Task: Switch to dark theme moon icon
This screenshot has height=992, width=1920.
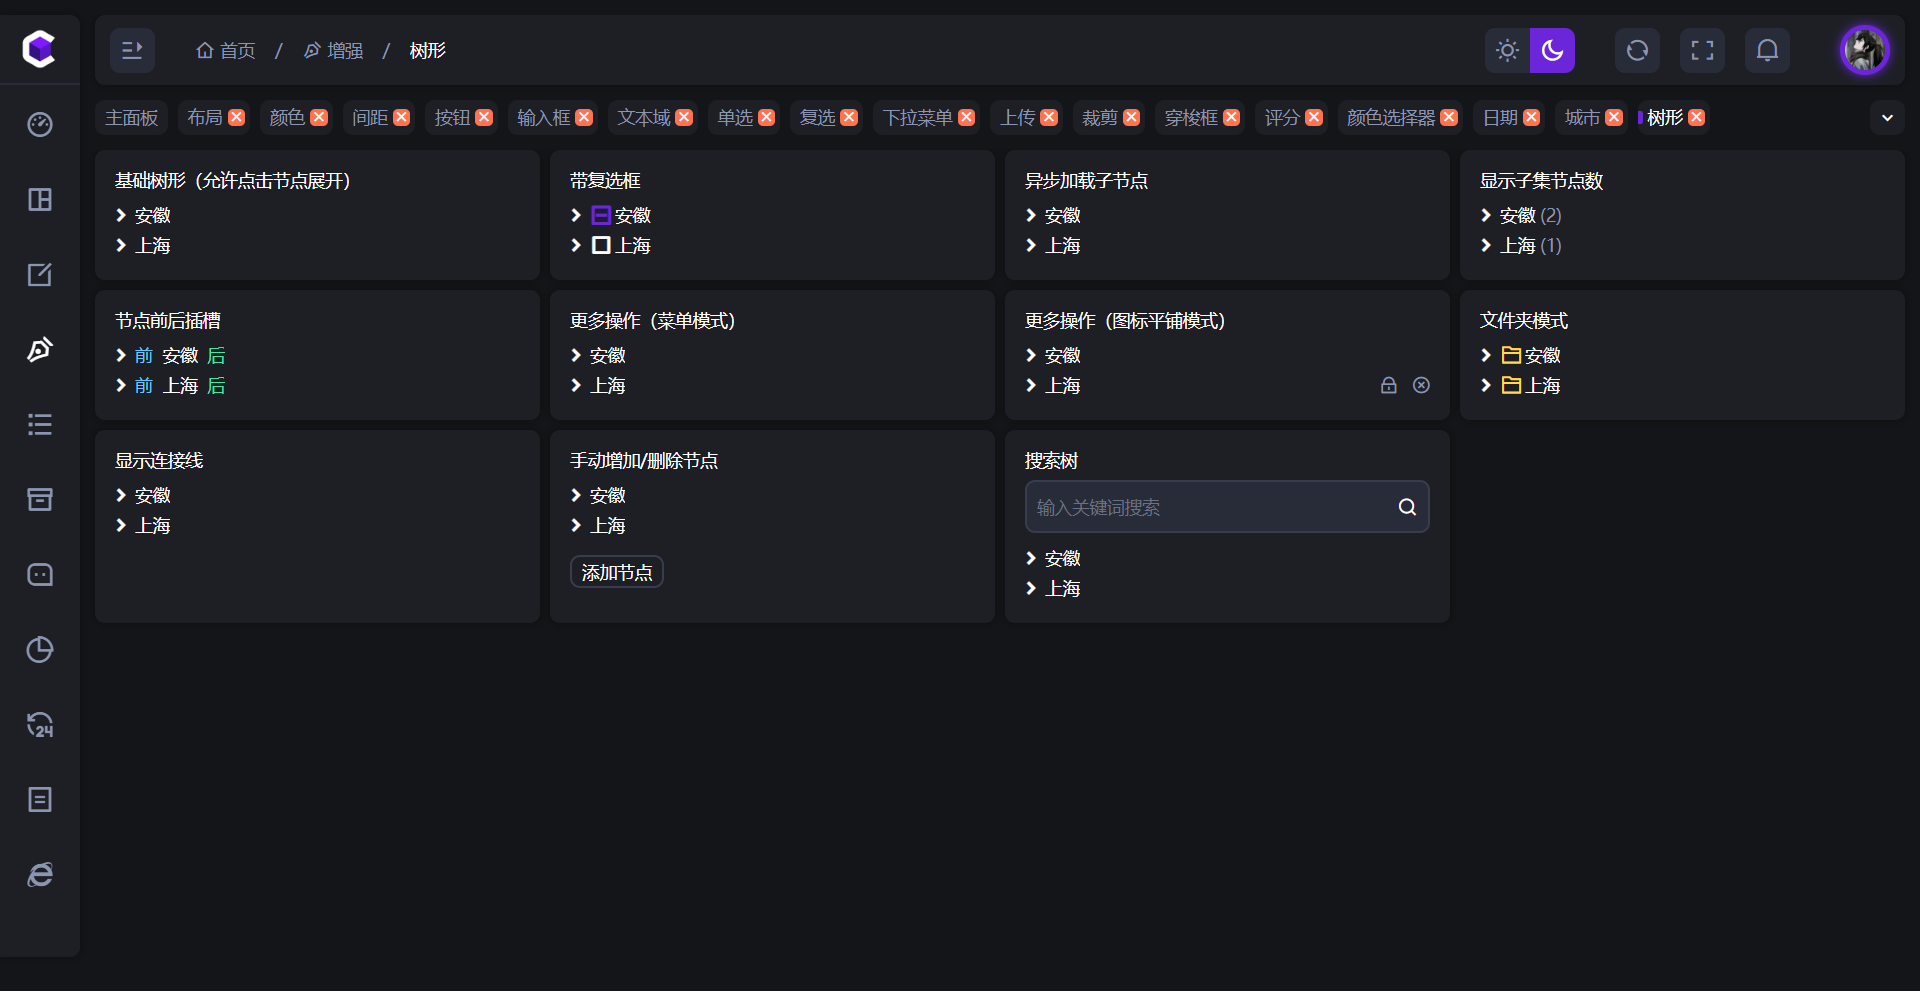Action: click(x=1552, y=50)
